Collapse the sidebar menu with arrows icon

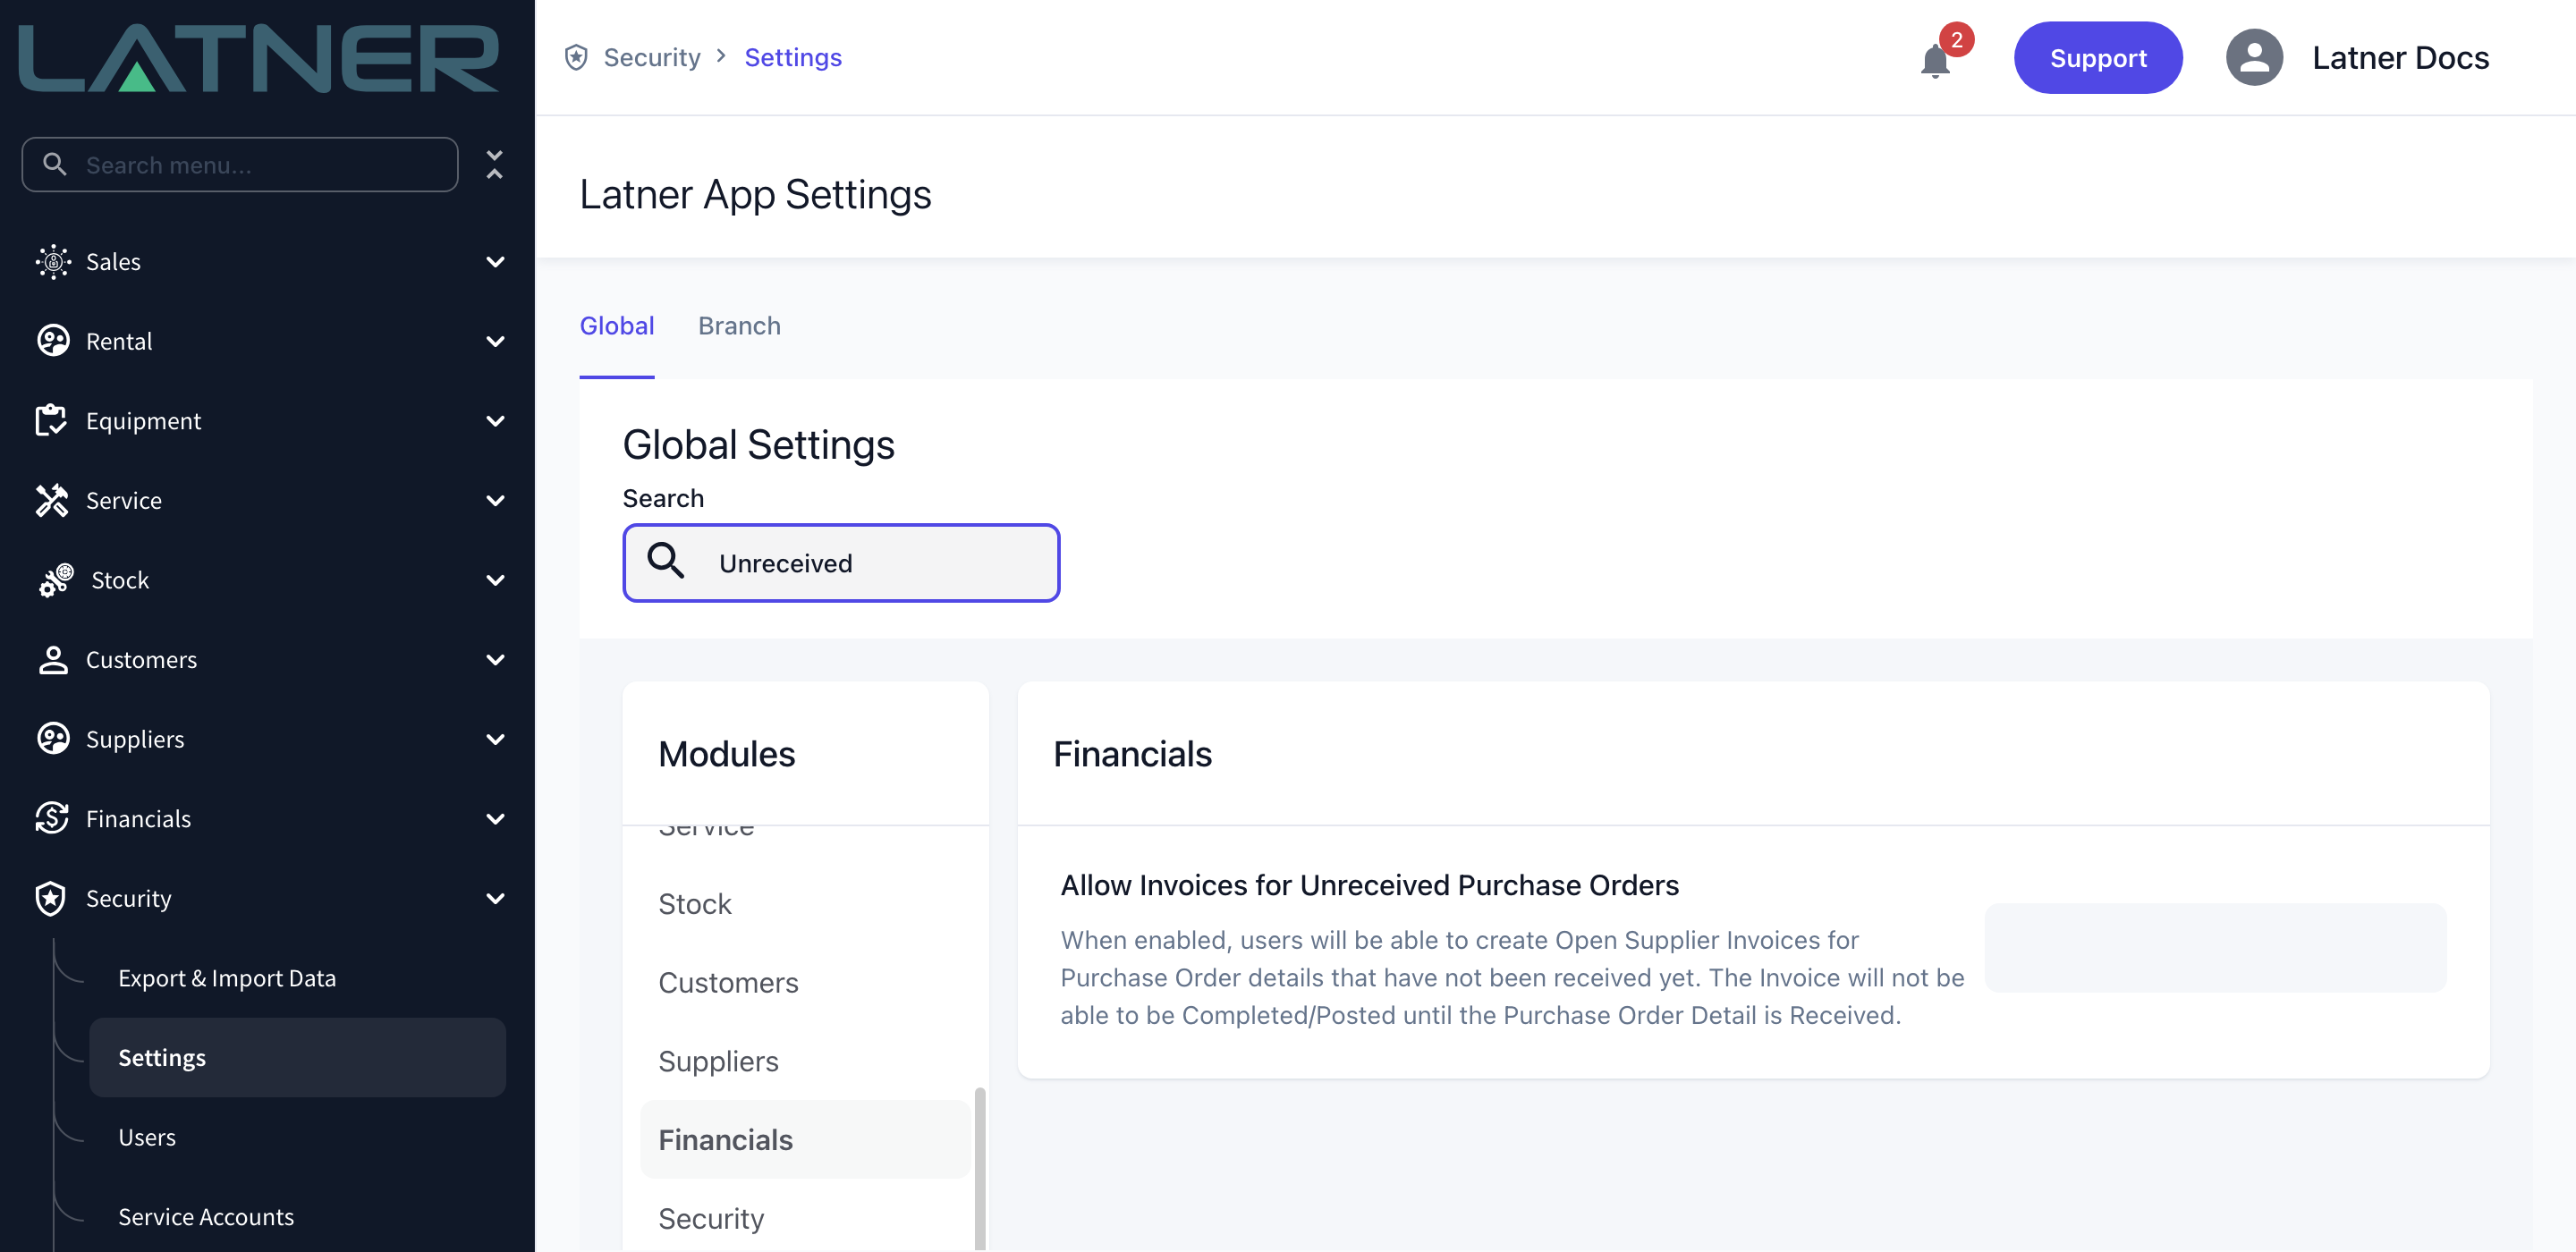[494, 164]
